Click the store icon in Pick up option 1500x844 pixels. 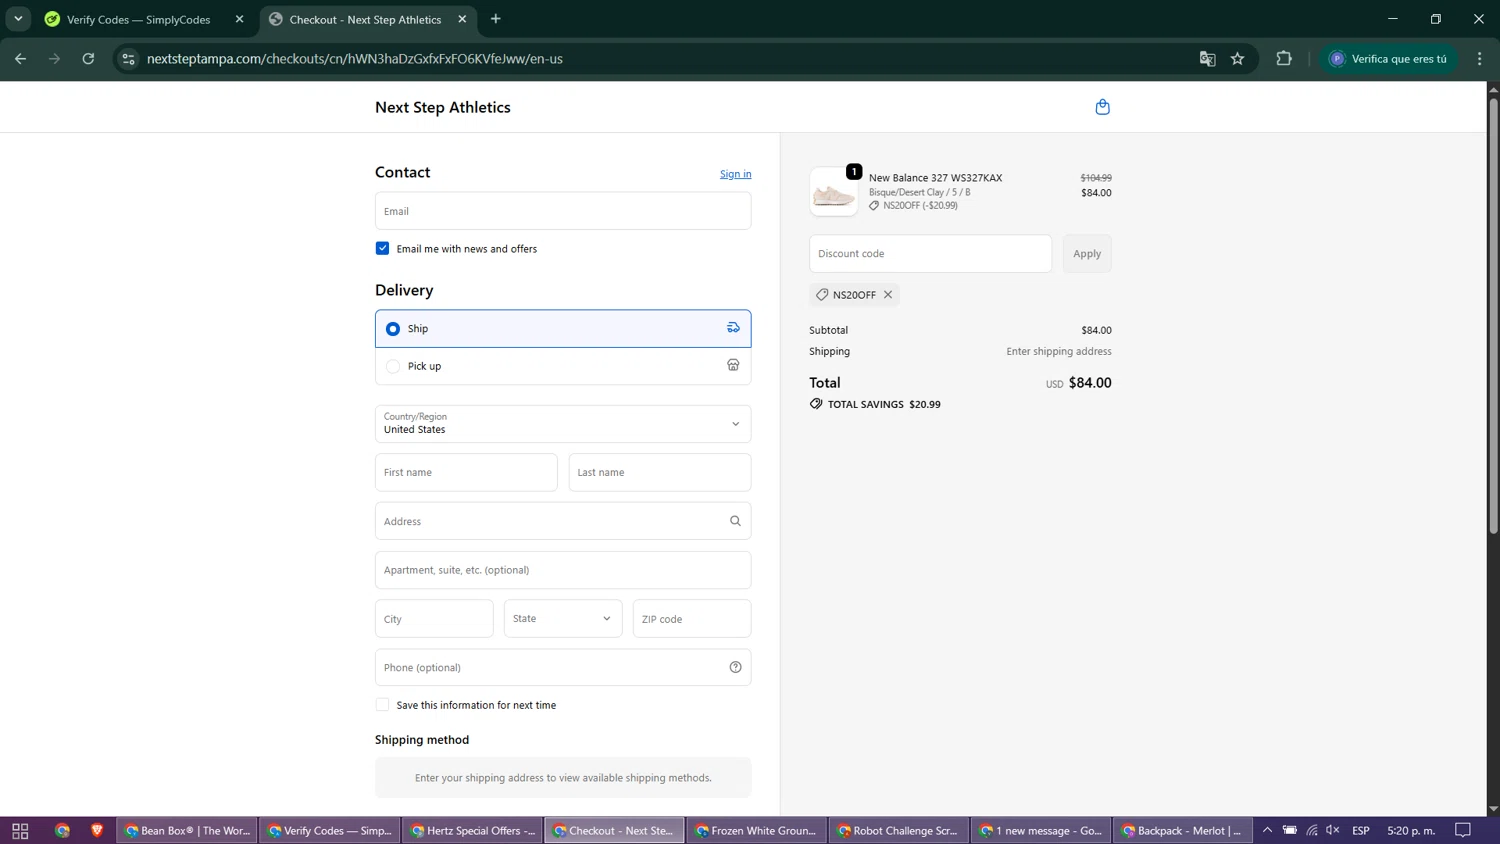click(x=733, y=366)
